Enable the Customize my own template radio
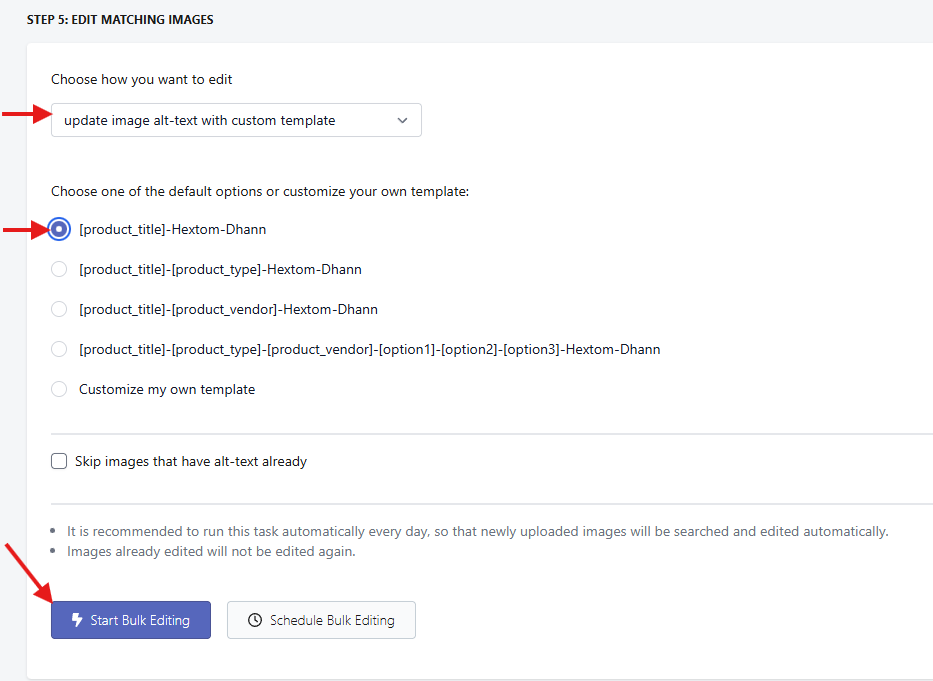The width and height of the screenshot is (933, 681). (59, 389)
